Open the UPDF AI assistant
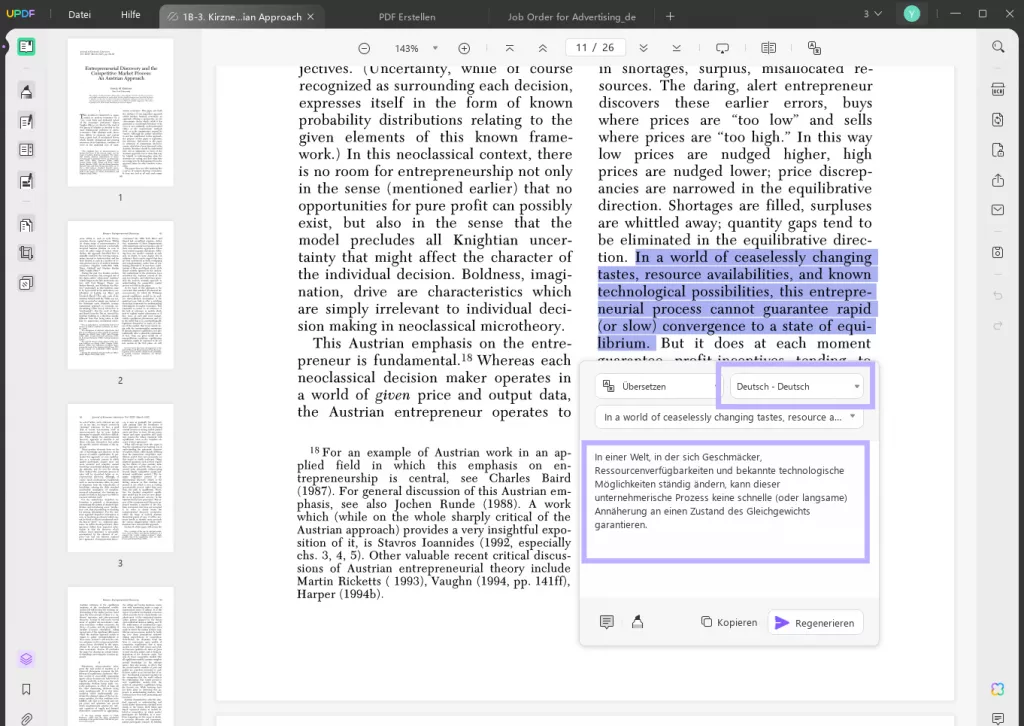Screen dimensions: 1024x726 pyautogui.click(x=997, y=689)
